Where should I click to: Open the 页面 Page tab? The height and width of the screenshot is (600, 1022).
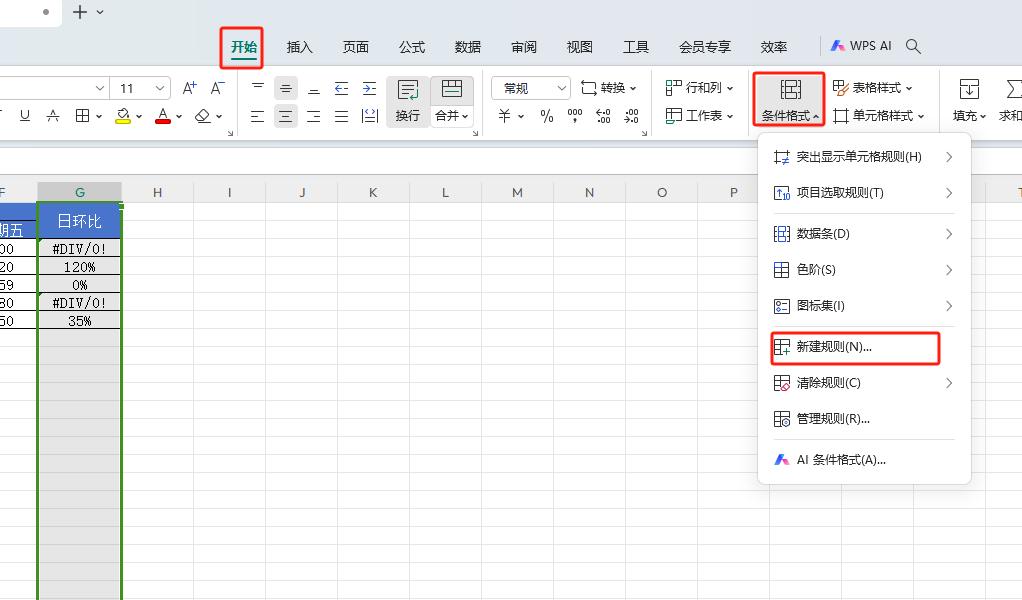point(356,47)
